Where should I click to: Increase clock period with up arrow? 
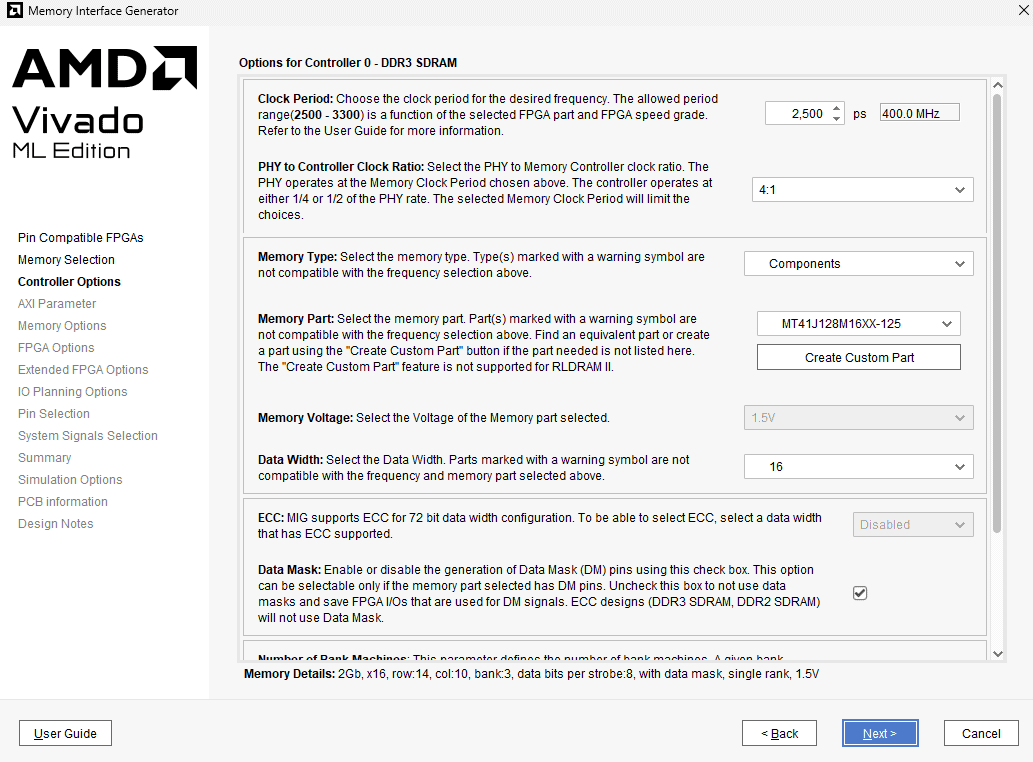[x=837, y=108]
